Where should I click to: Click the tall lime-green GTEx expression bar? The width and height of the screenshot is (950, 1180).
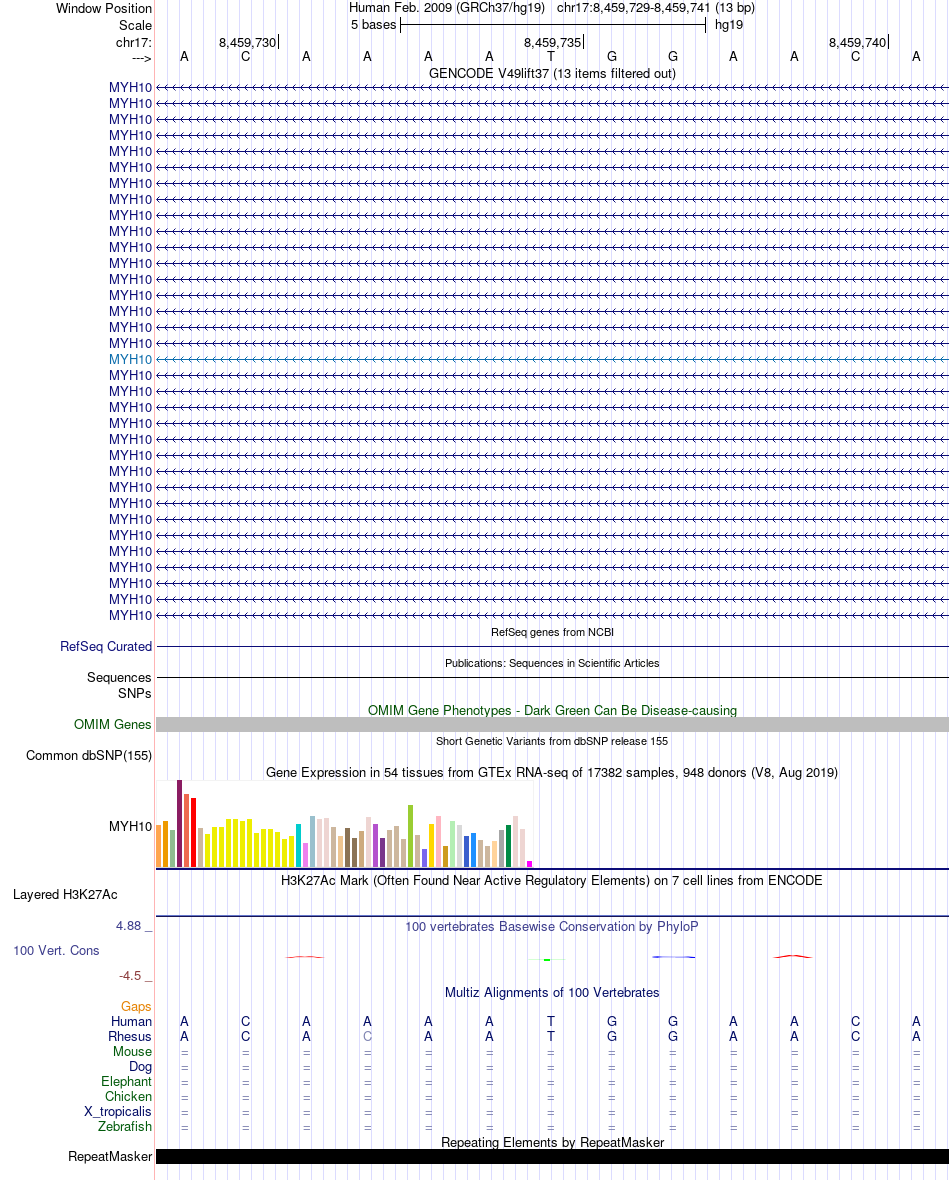(x=411, y=837)
